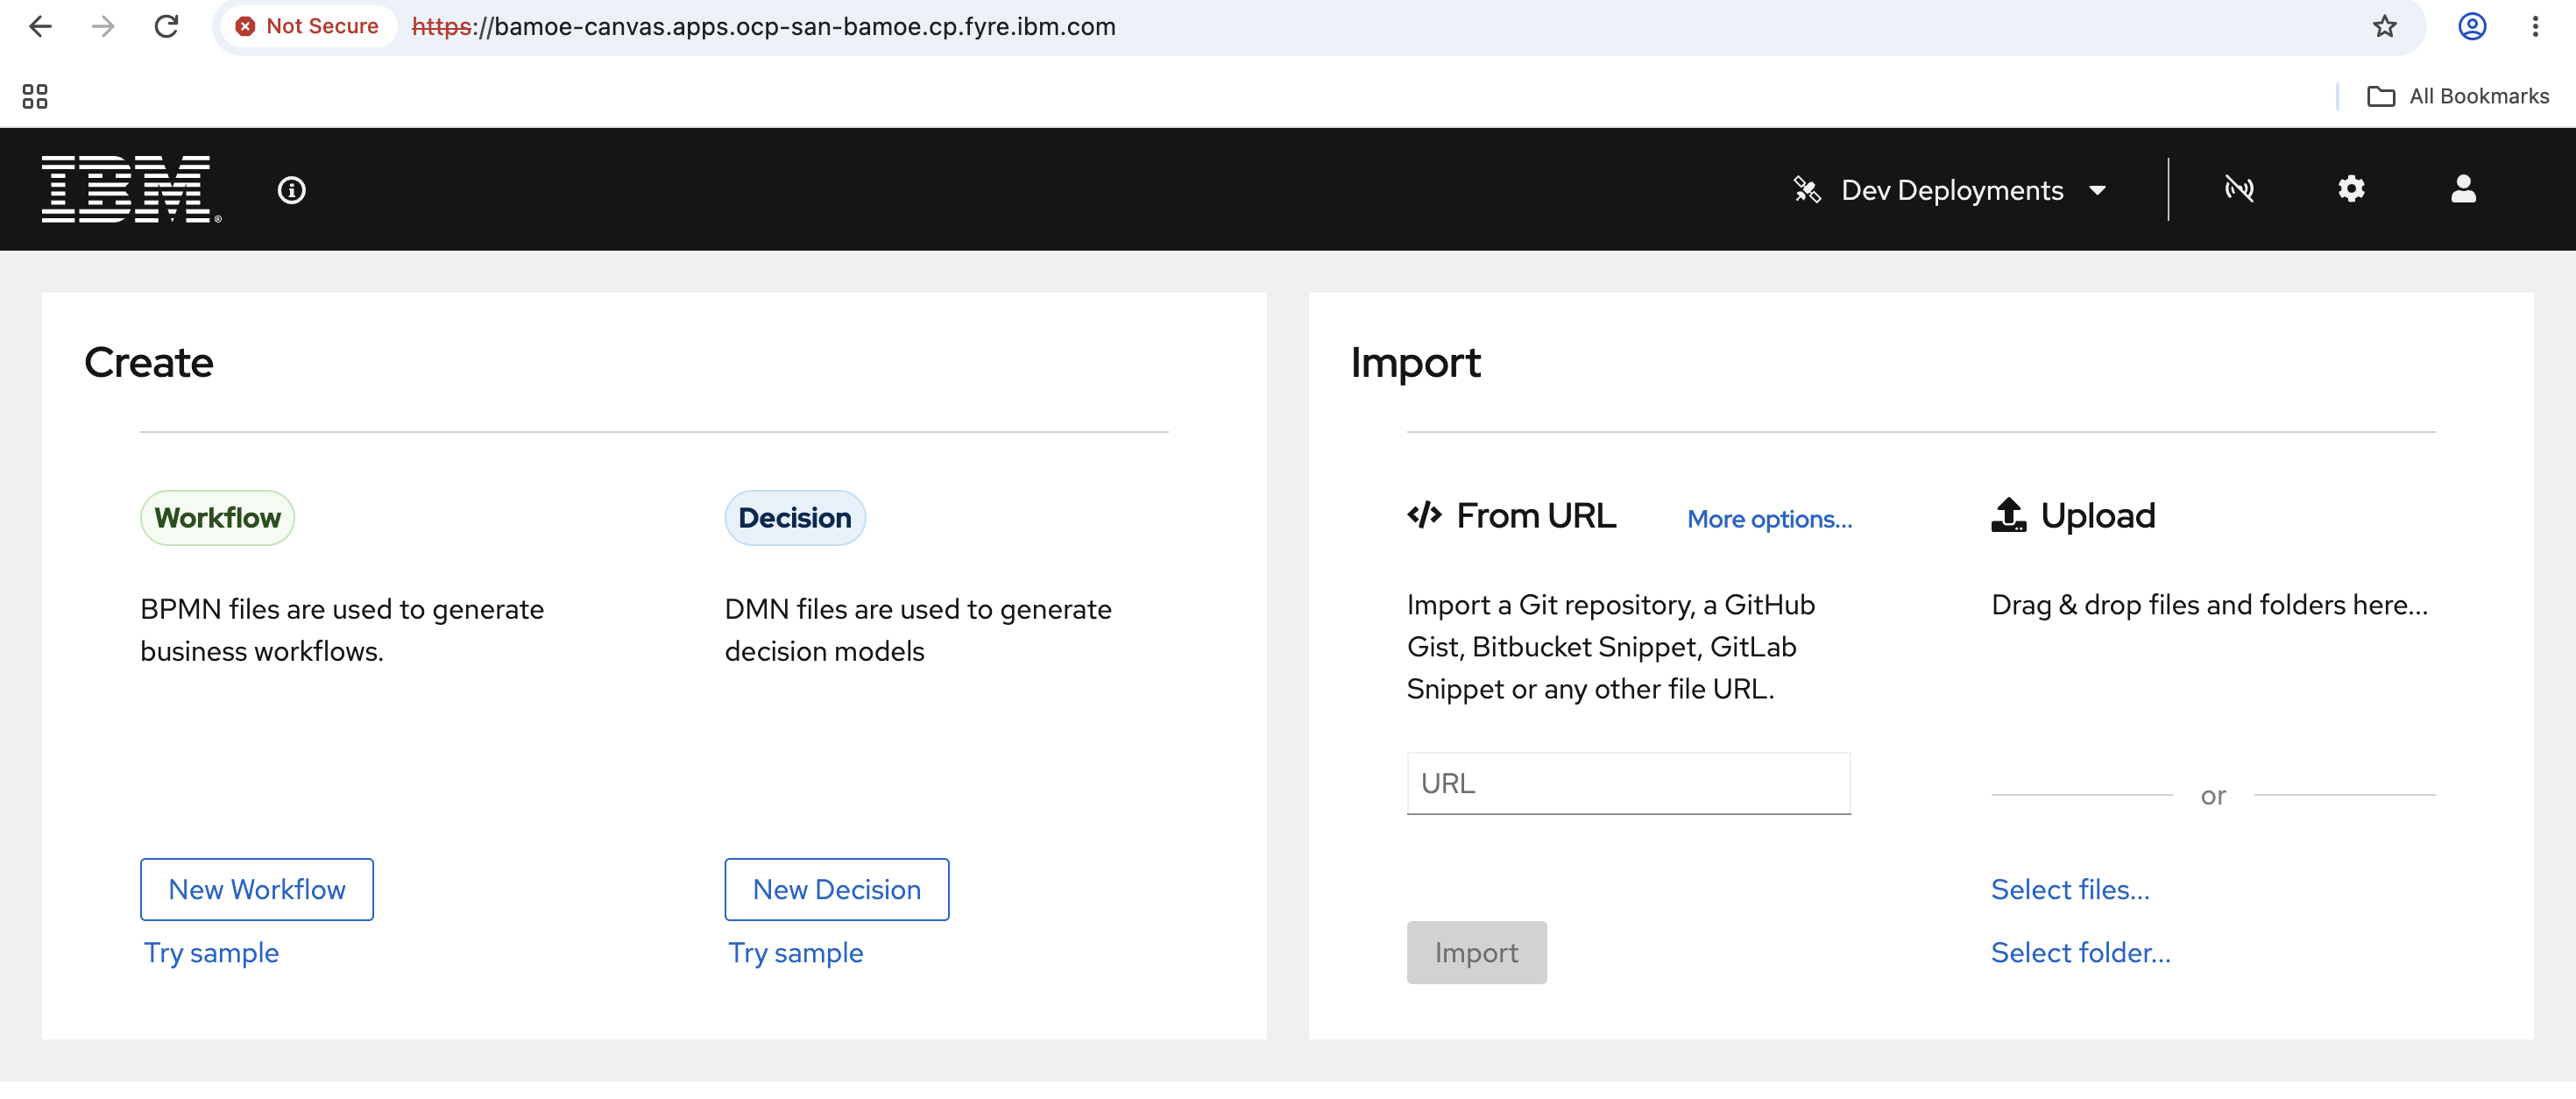
Task: Click the Import section heading
Action: [x=1415, y=362]
